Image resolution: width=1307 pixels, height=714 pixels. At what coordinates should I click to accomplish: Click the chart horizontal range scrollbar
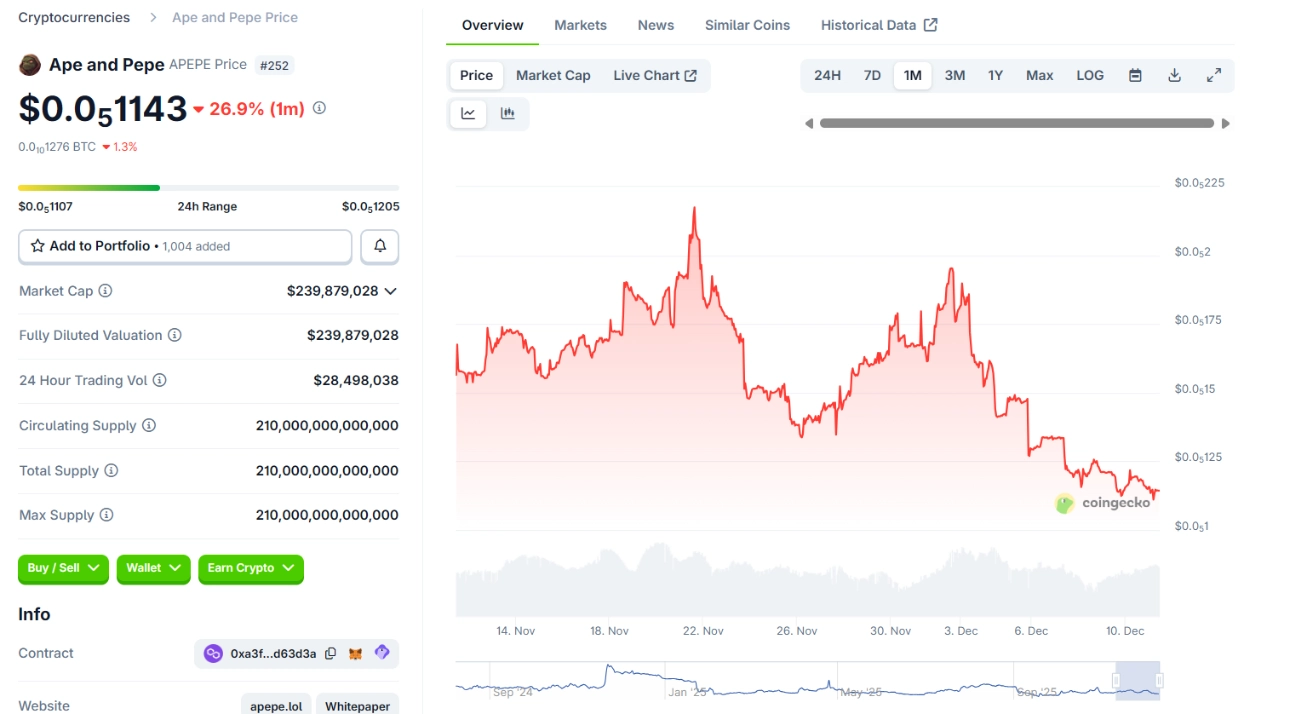pyautogui.click(x=1016, y=124)
